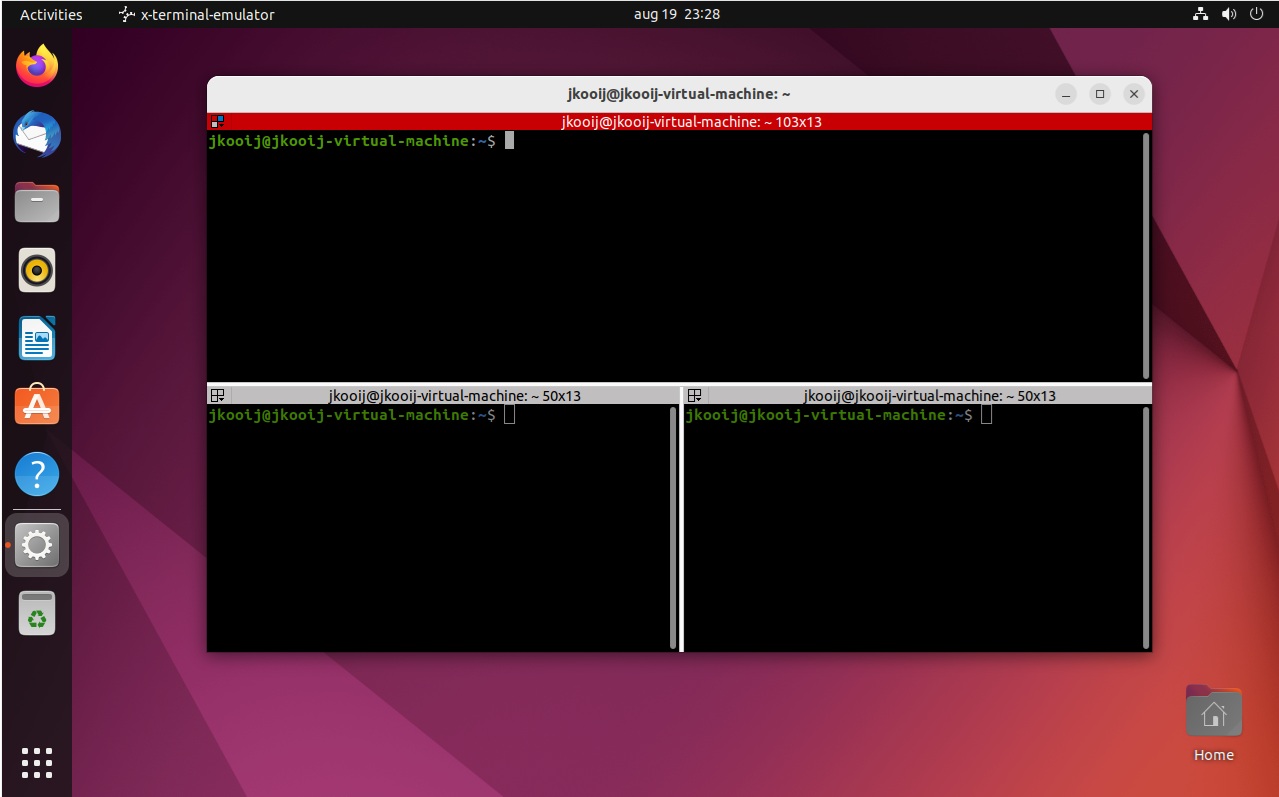Open Thunderbird Mail from the dock
1279x797 pixels.
tap(37, 135)
